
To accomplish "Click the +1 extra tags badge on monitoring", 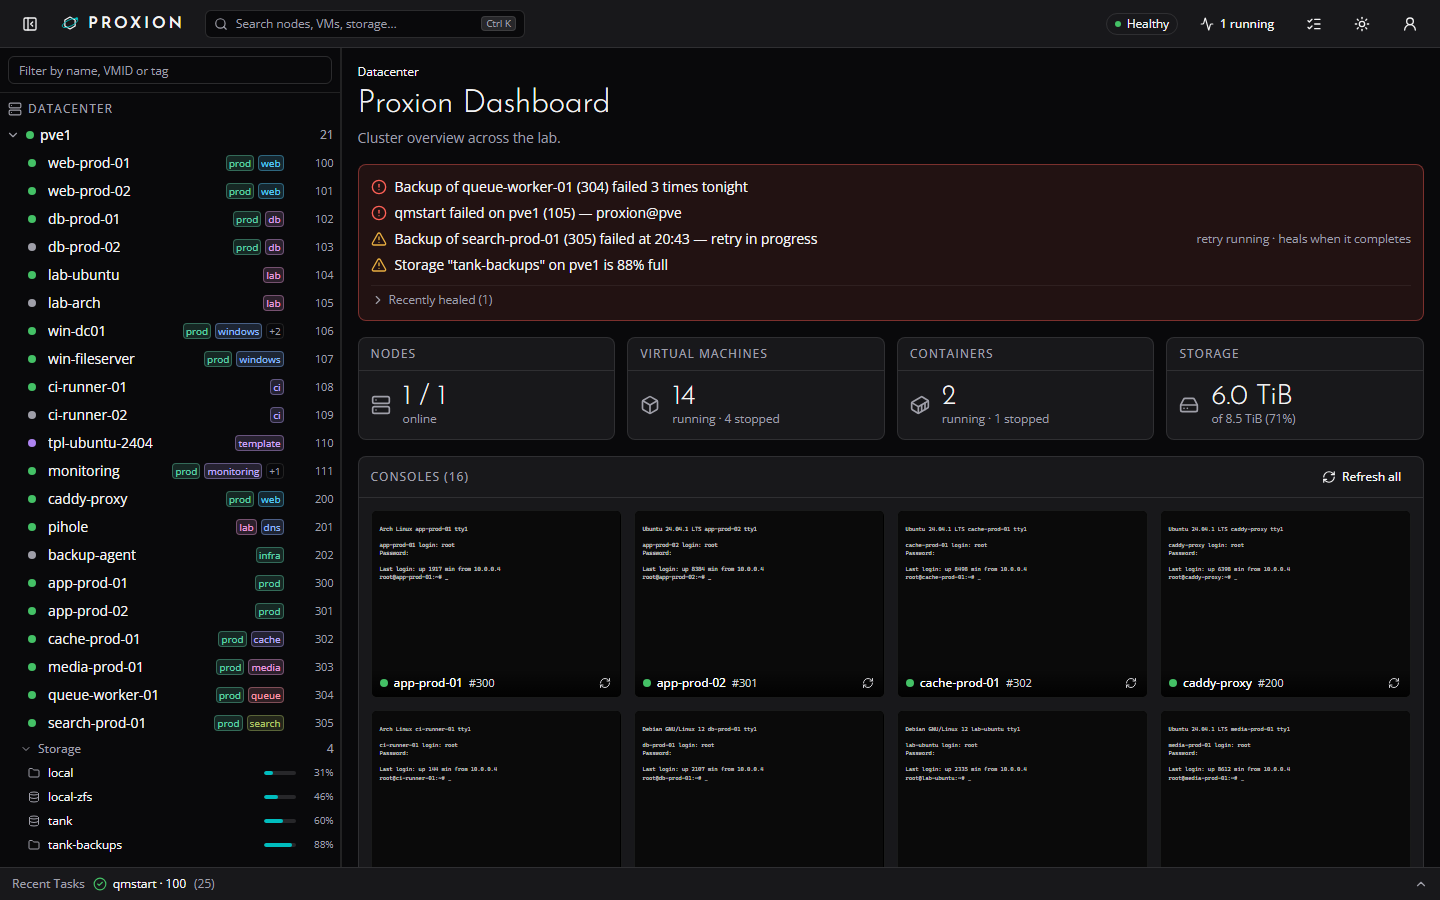I will coord(275,471).
